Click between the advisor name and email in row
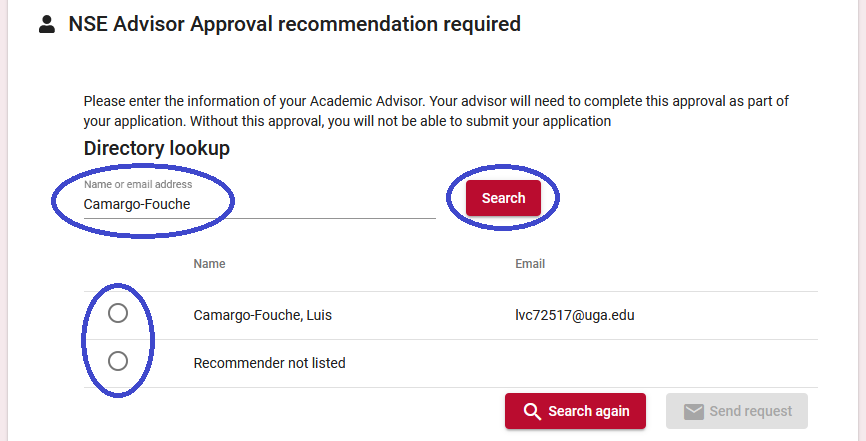 (423, 316)
